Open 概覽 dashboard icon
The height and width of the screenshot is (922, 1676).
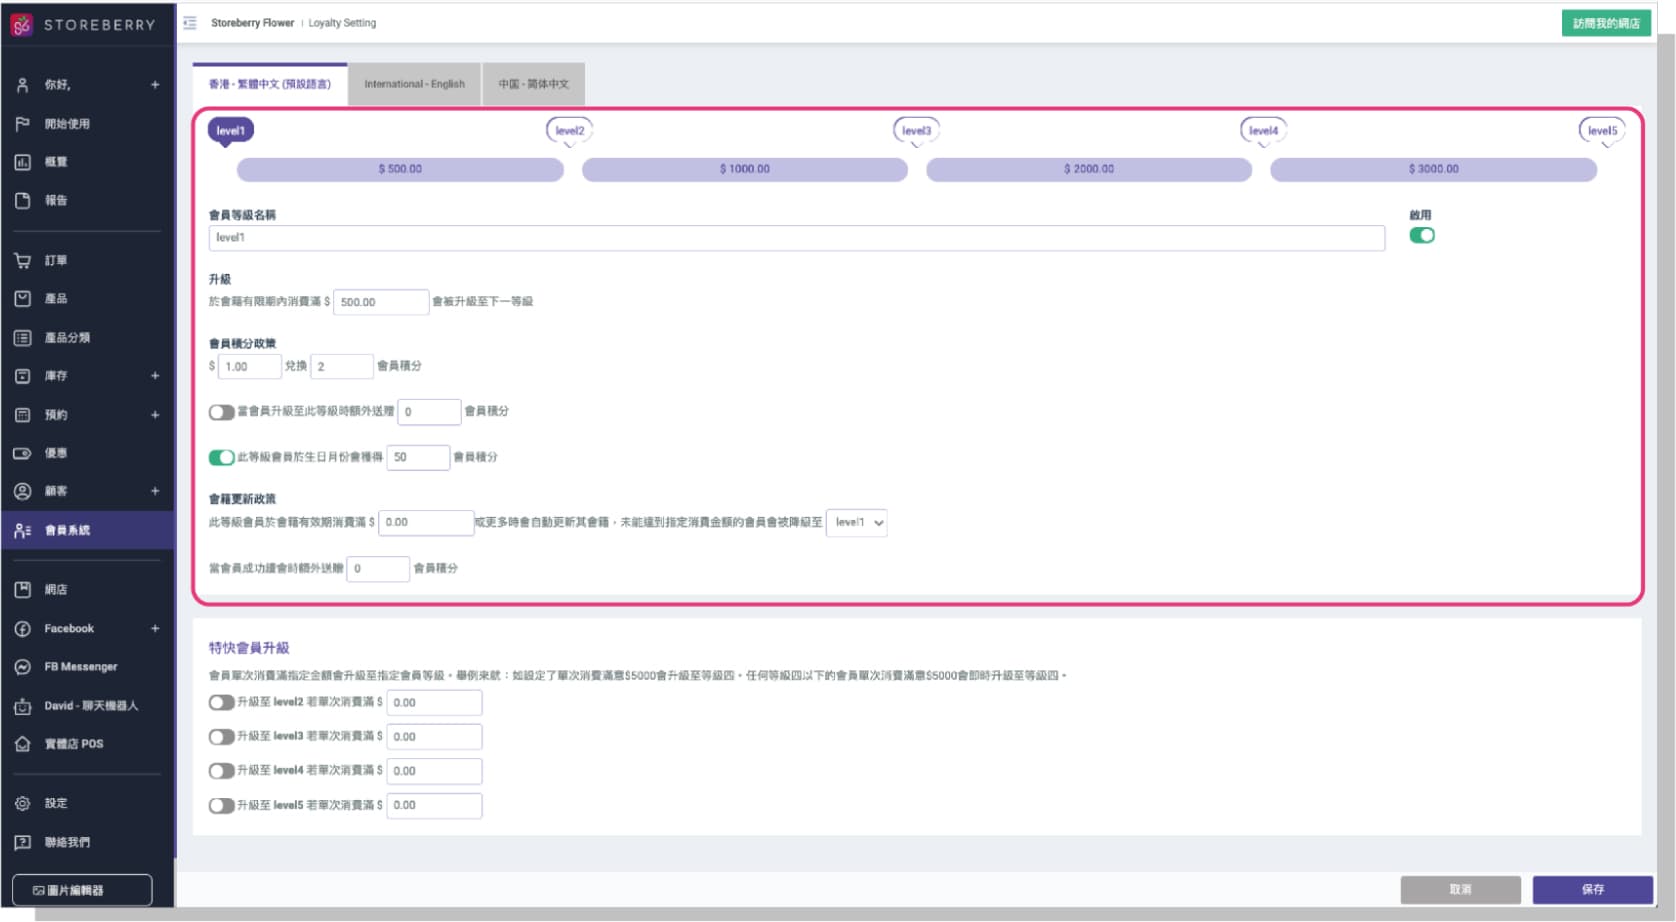tap(22, 162)
